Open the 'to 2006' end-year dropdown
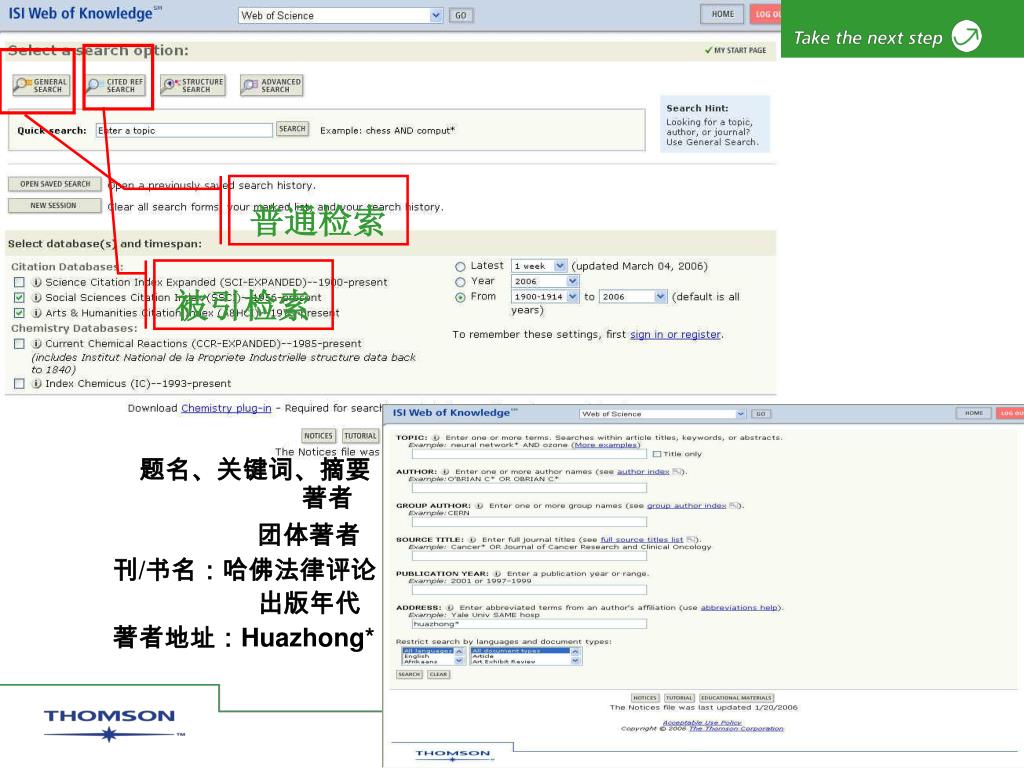The height and width of the screenshot is (768, 1024). click(x=633, y=296)
